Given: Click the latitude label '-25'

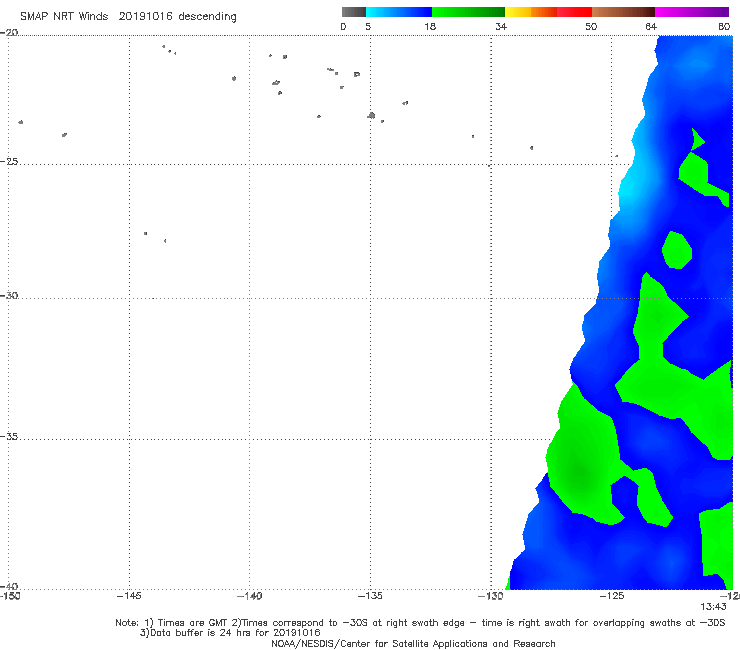Looking at the screenshot, I should 9,161.
